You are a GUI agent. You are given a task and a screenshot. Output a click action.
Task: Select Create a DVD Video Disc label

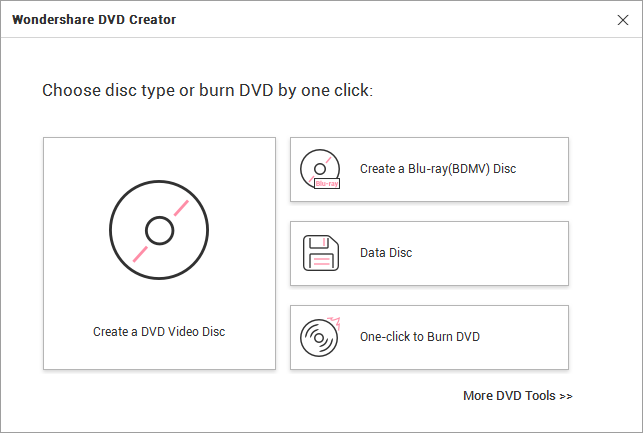(x=159, y=331)
